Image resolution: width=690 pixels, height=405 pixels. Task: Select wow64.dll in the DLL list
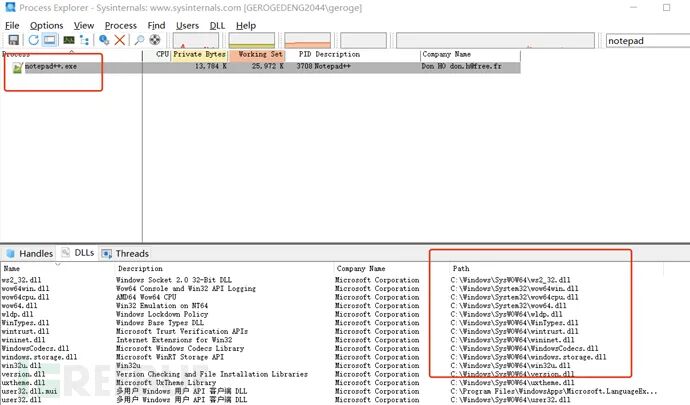click(x=19, y=306)
